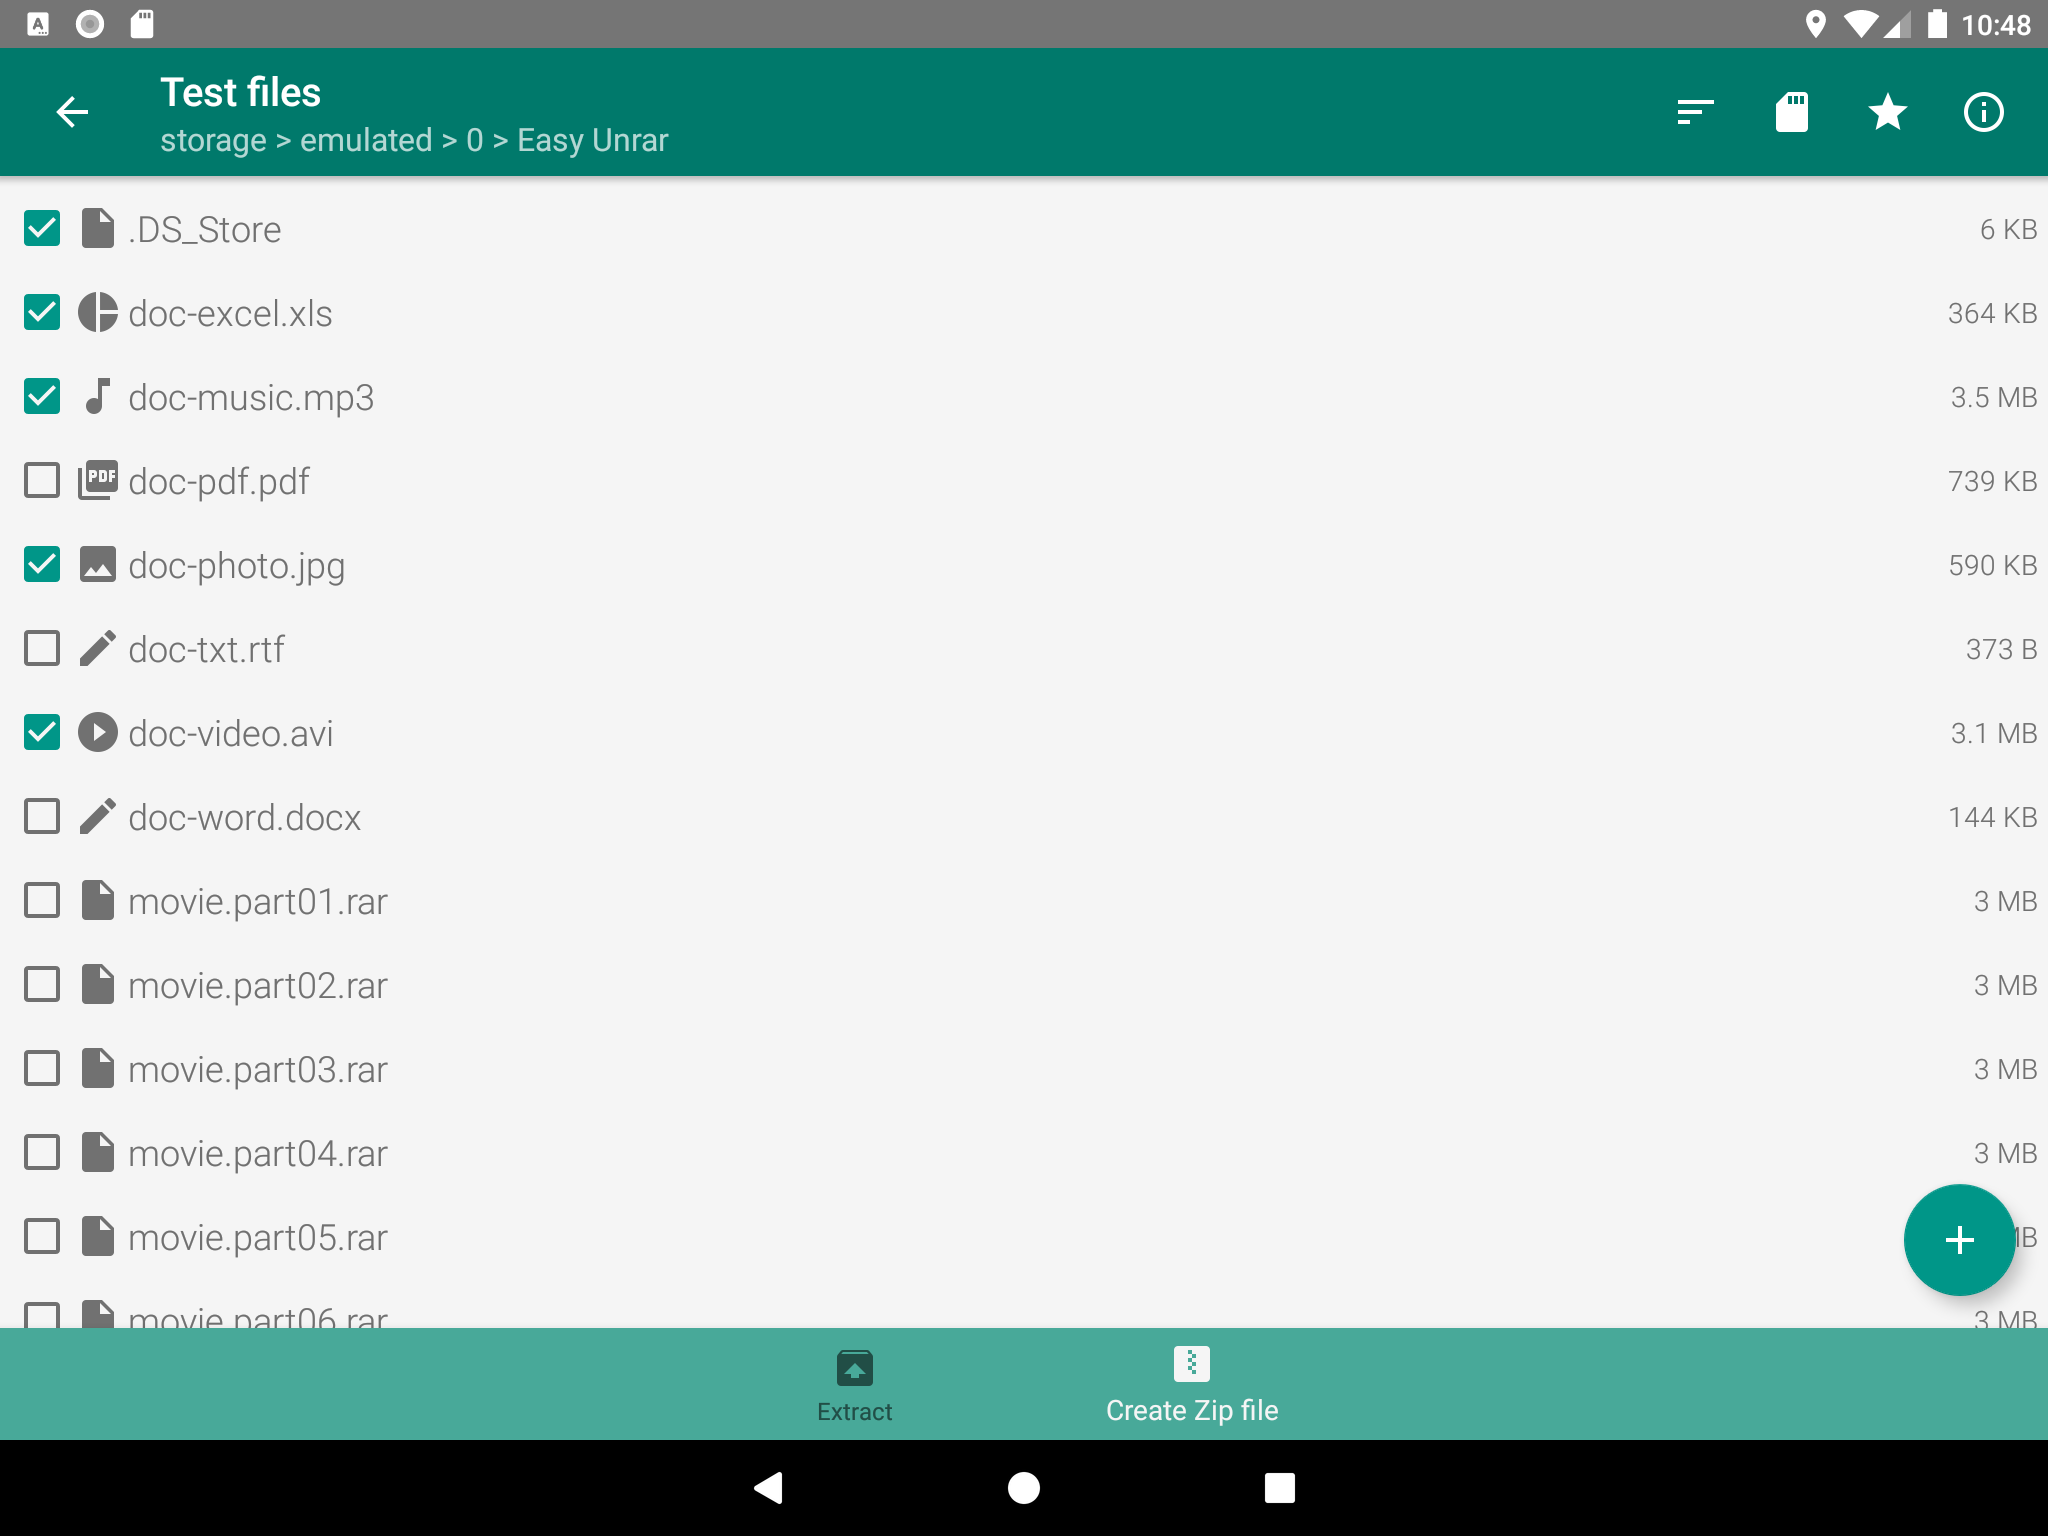Open the doc-music.mp3 file name
This screenshot has width=2048, height=1536.
(251, 398)
